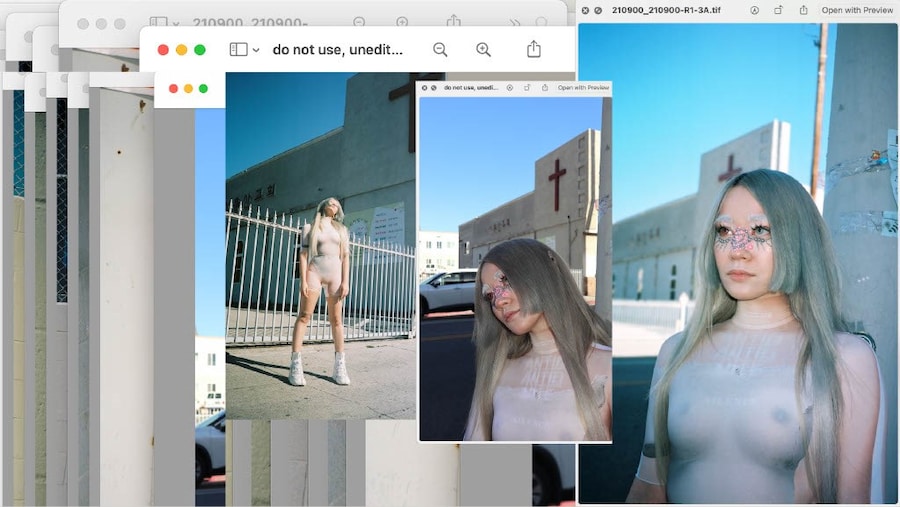Expand toolbar overflow chevrons in background 210900 window
The height and width of the screenshot is (507, 900).
(515, 22)
